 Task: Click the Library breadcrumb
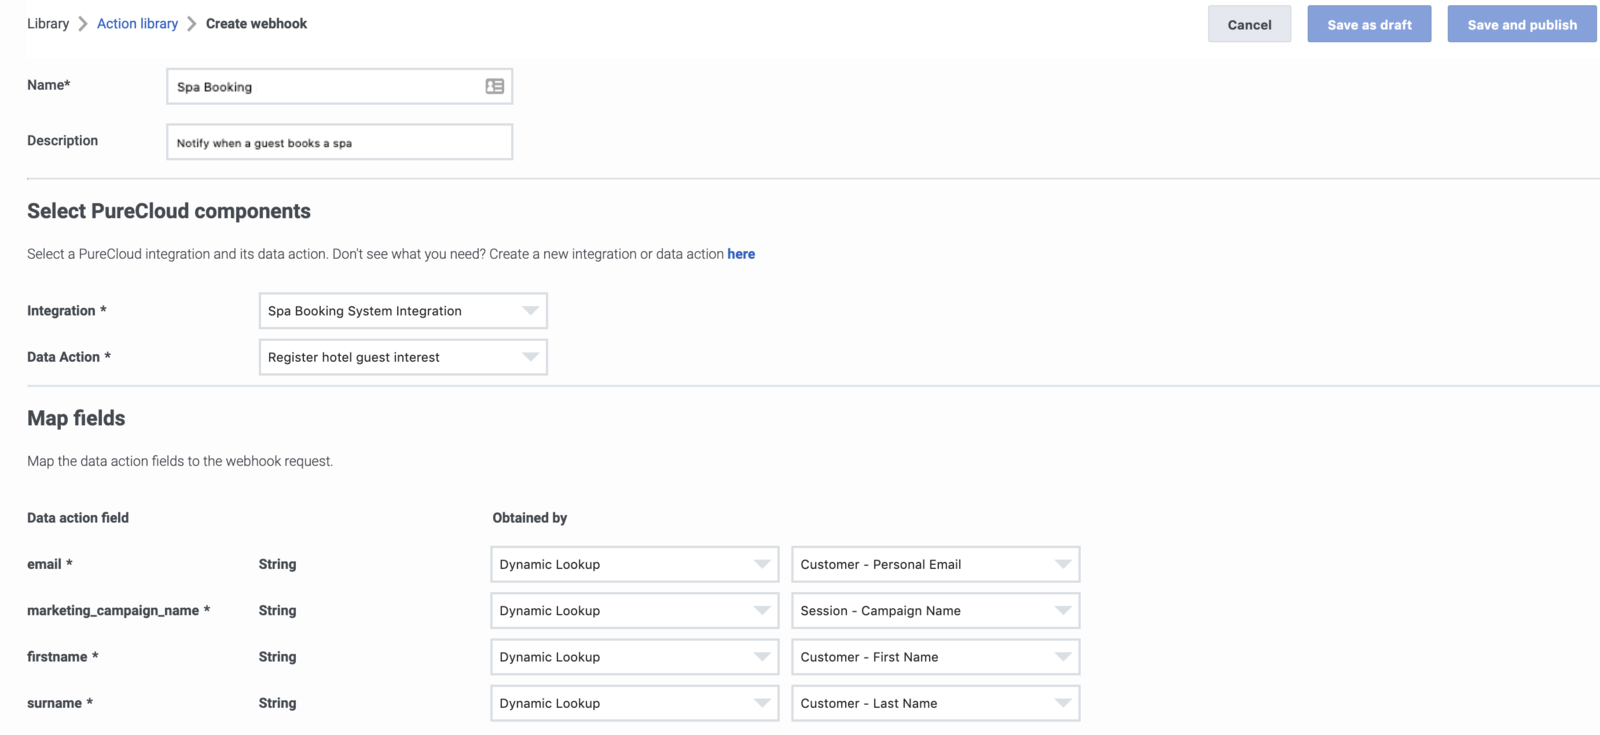click(x=48, y=23)
